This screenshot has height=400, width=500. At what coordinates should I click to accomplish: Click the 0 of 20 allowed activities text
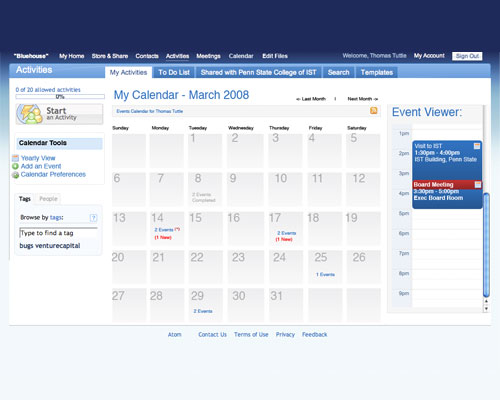pyautogui.click(x=48, y=90)
